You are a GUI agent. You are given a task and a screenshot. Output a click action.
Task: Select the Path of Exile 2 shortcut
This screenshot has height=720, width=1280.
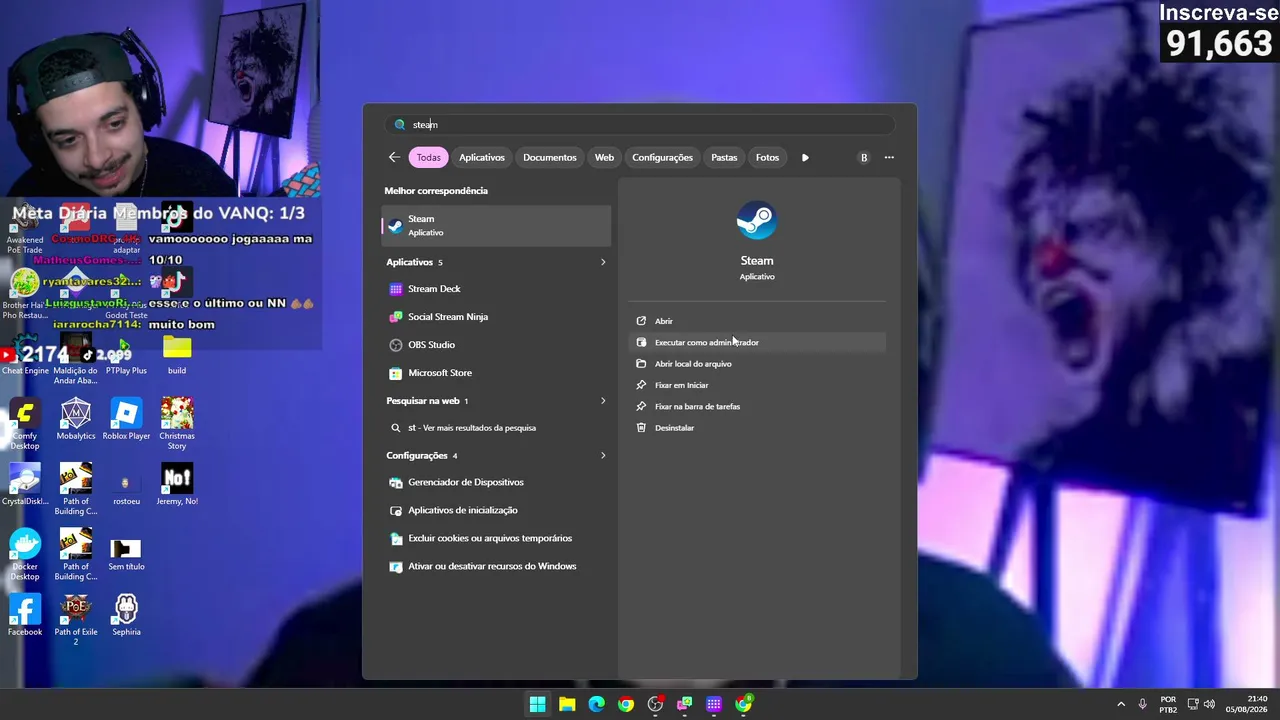(76, 620)
